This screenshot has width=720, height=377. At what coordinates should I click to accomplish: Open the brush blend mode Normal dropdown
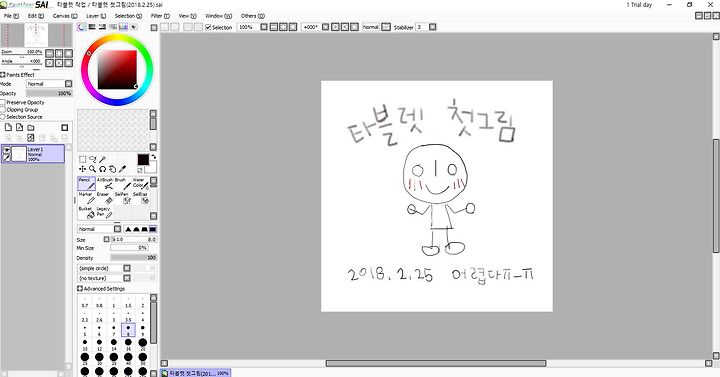[x=99, y=229]
